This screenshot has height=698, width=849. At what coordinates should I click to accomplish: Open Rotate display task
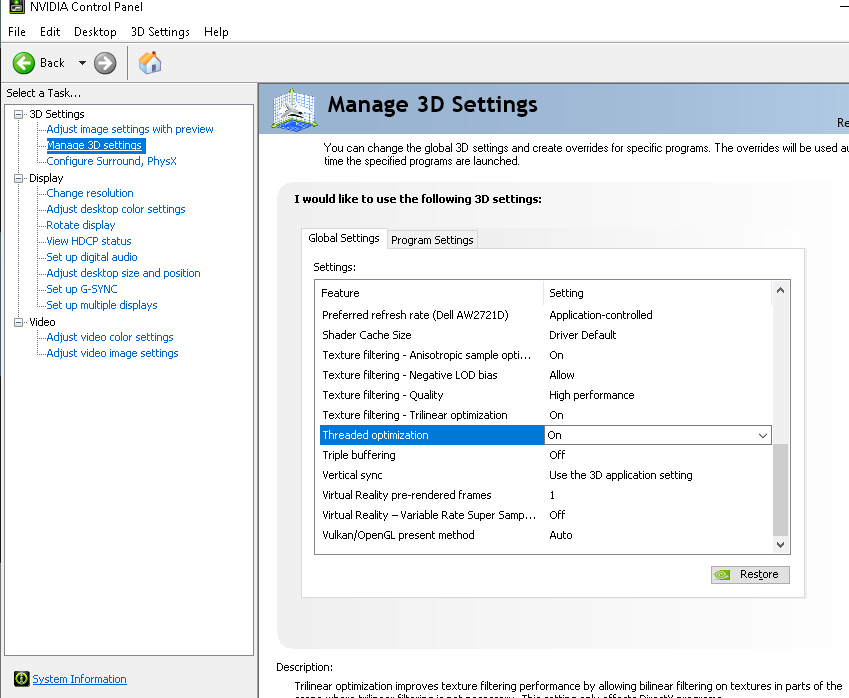pyautogui.click(x=81, y=225)
